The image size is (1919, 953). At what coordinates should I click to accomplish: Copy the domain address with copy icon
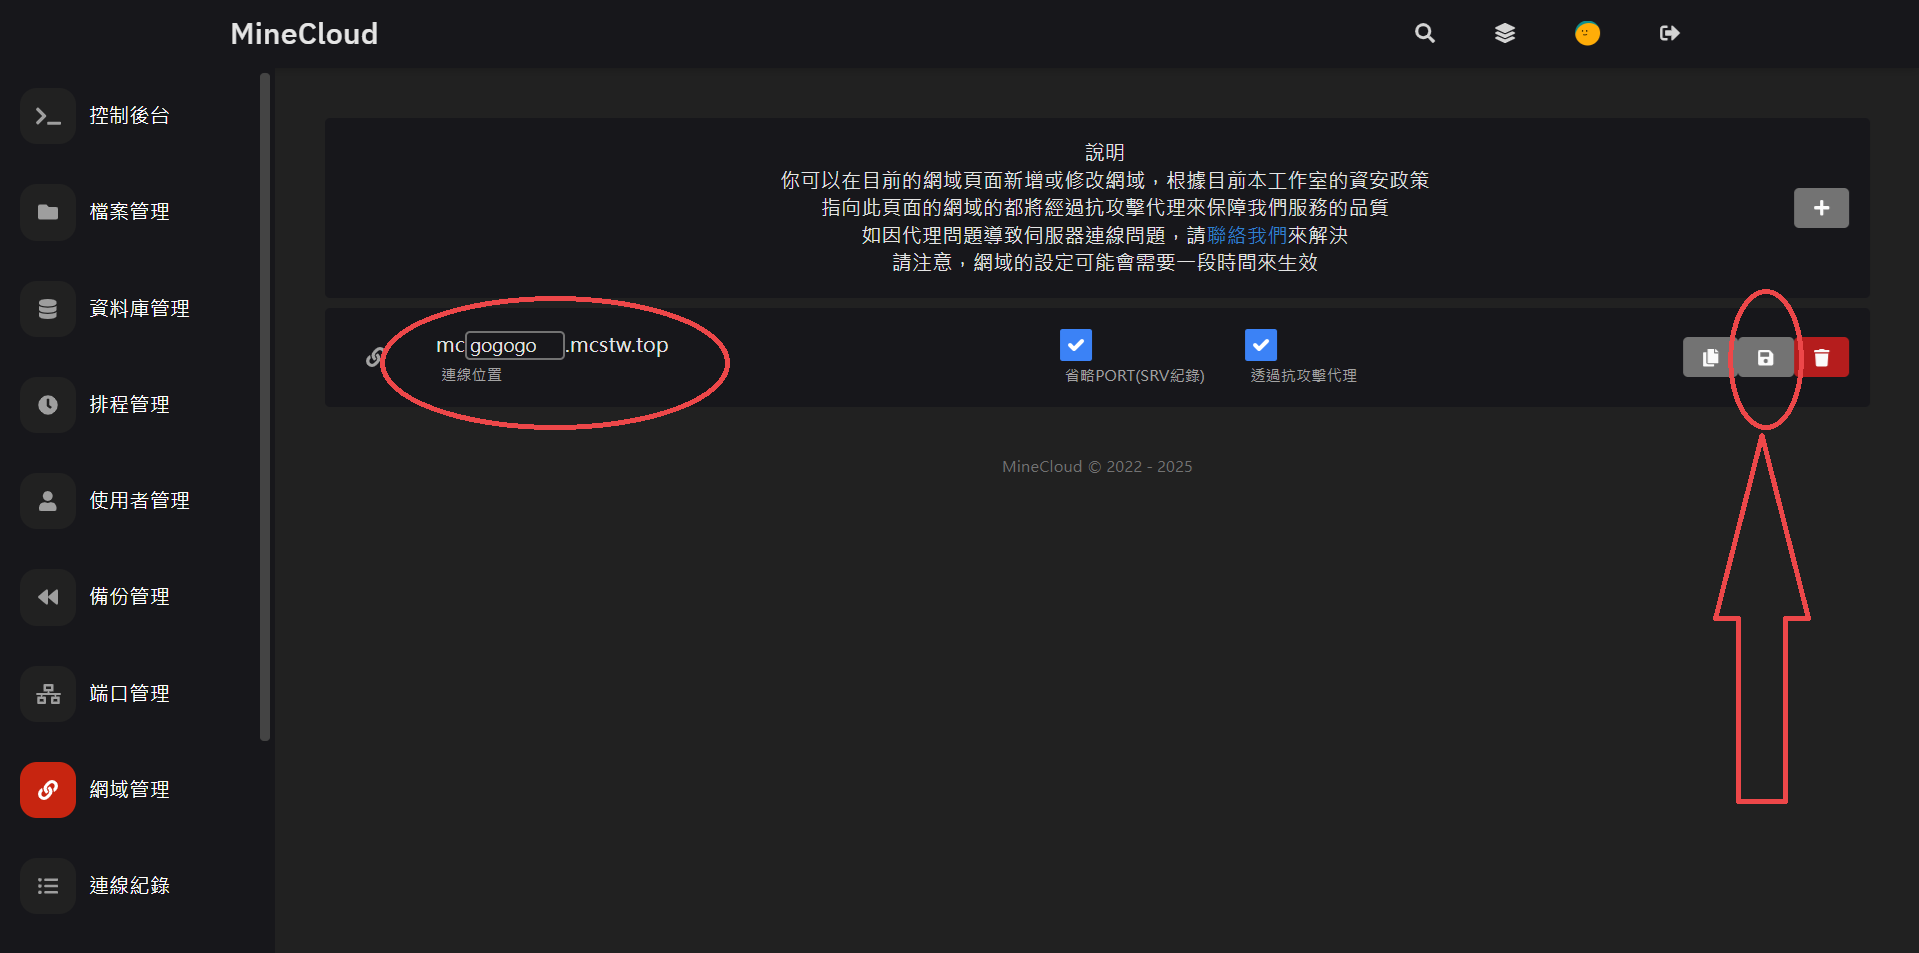tap(1710, 357)
